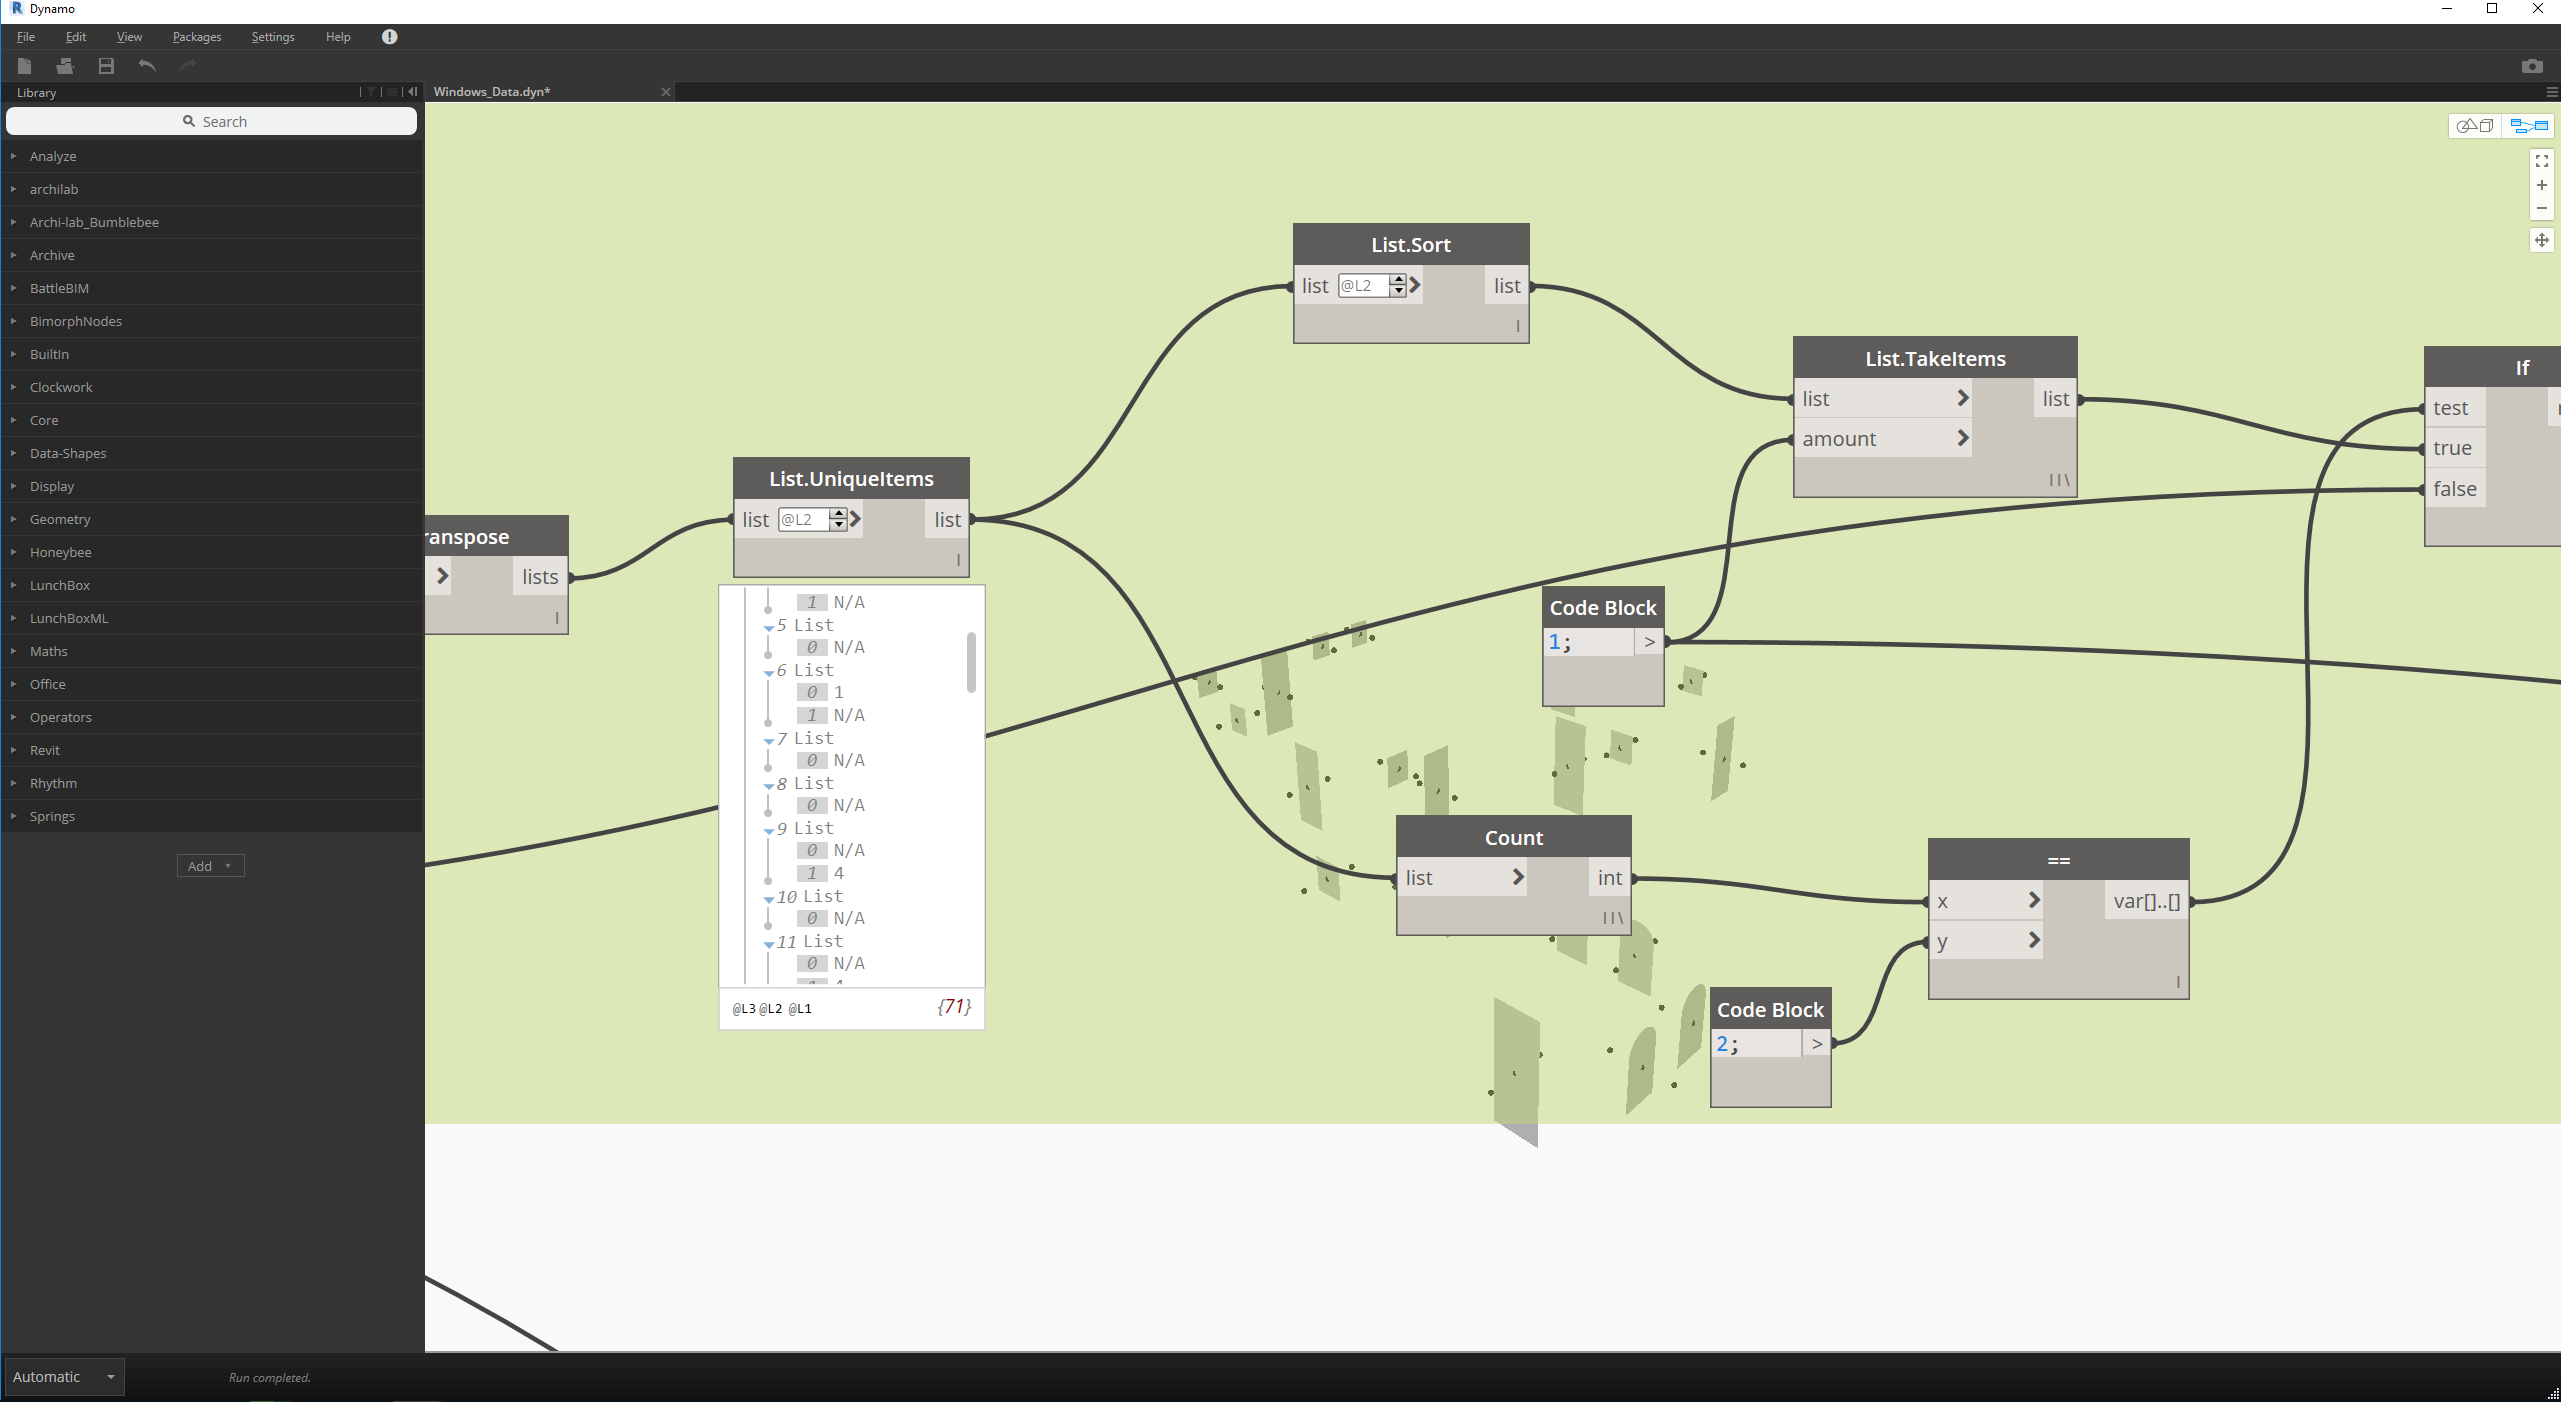
Task: Collapse the 9 List item in preview
Action: click(769, 830)
